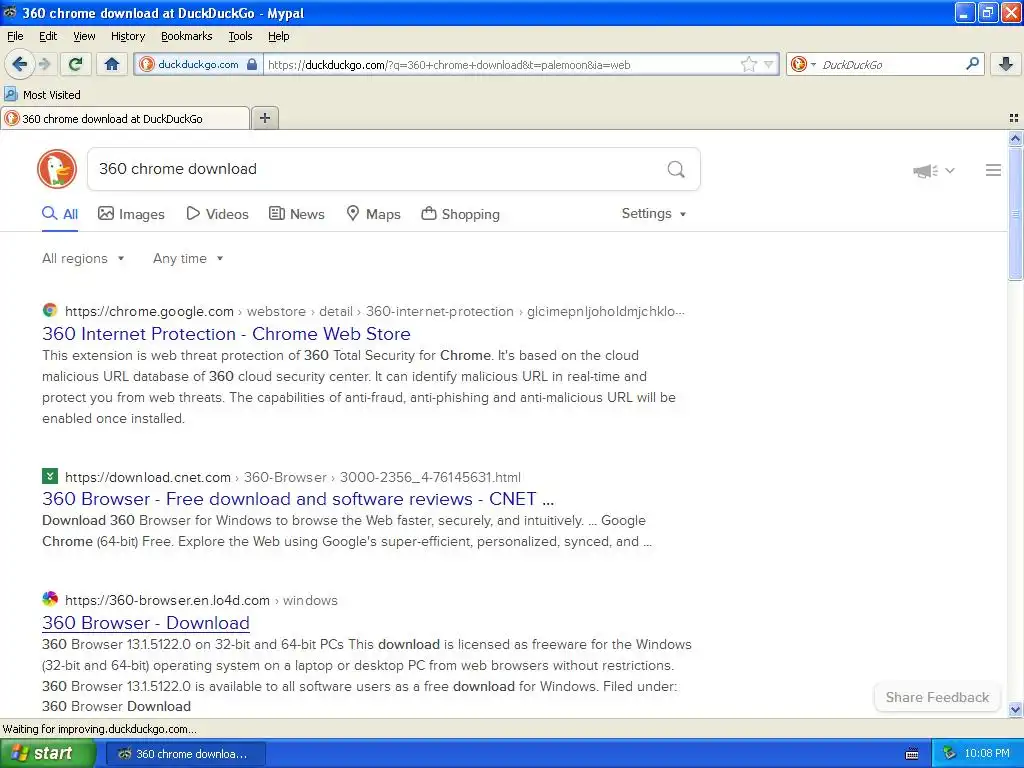Select the 360 chrome download browser tab
Screen dimensions: 1024x768
click(x=125, y=118)
